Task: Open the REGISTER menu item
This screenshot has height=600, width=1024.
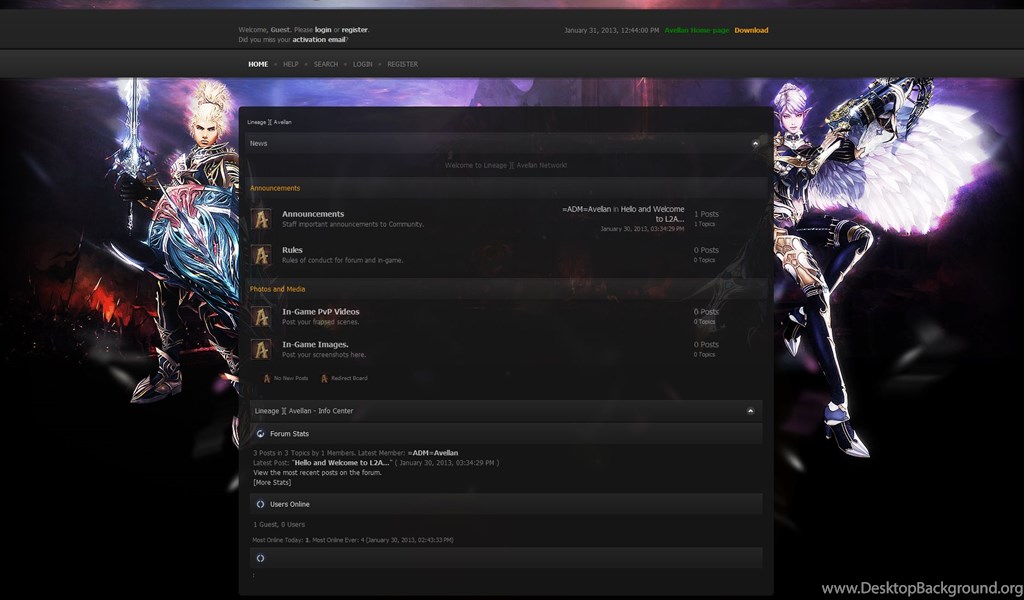Action: coord(402,64)
